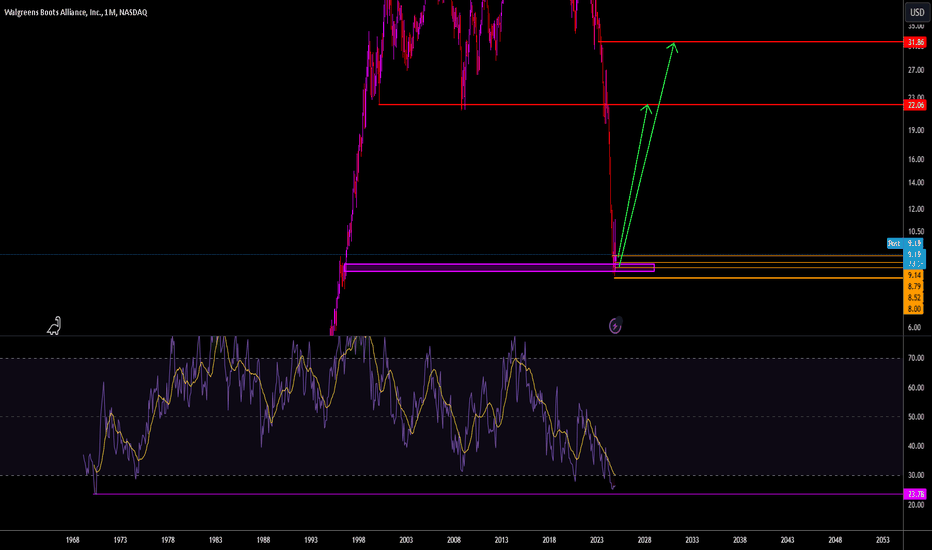Click the 30.00 level on RSI axis
The width and height of the screenshot is (932, 550).
tap(916, 475)
